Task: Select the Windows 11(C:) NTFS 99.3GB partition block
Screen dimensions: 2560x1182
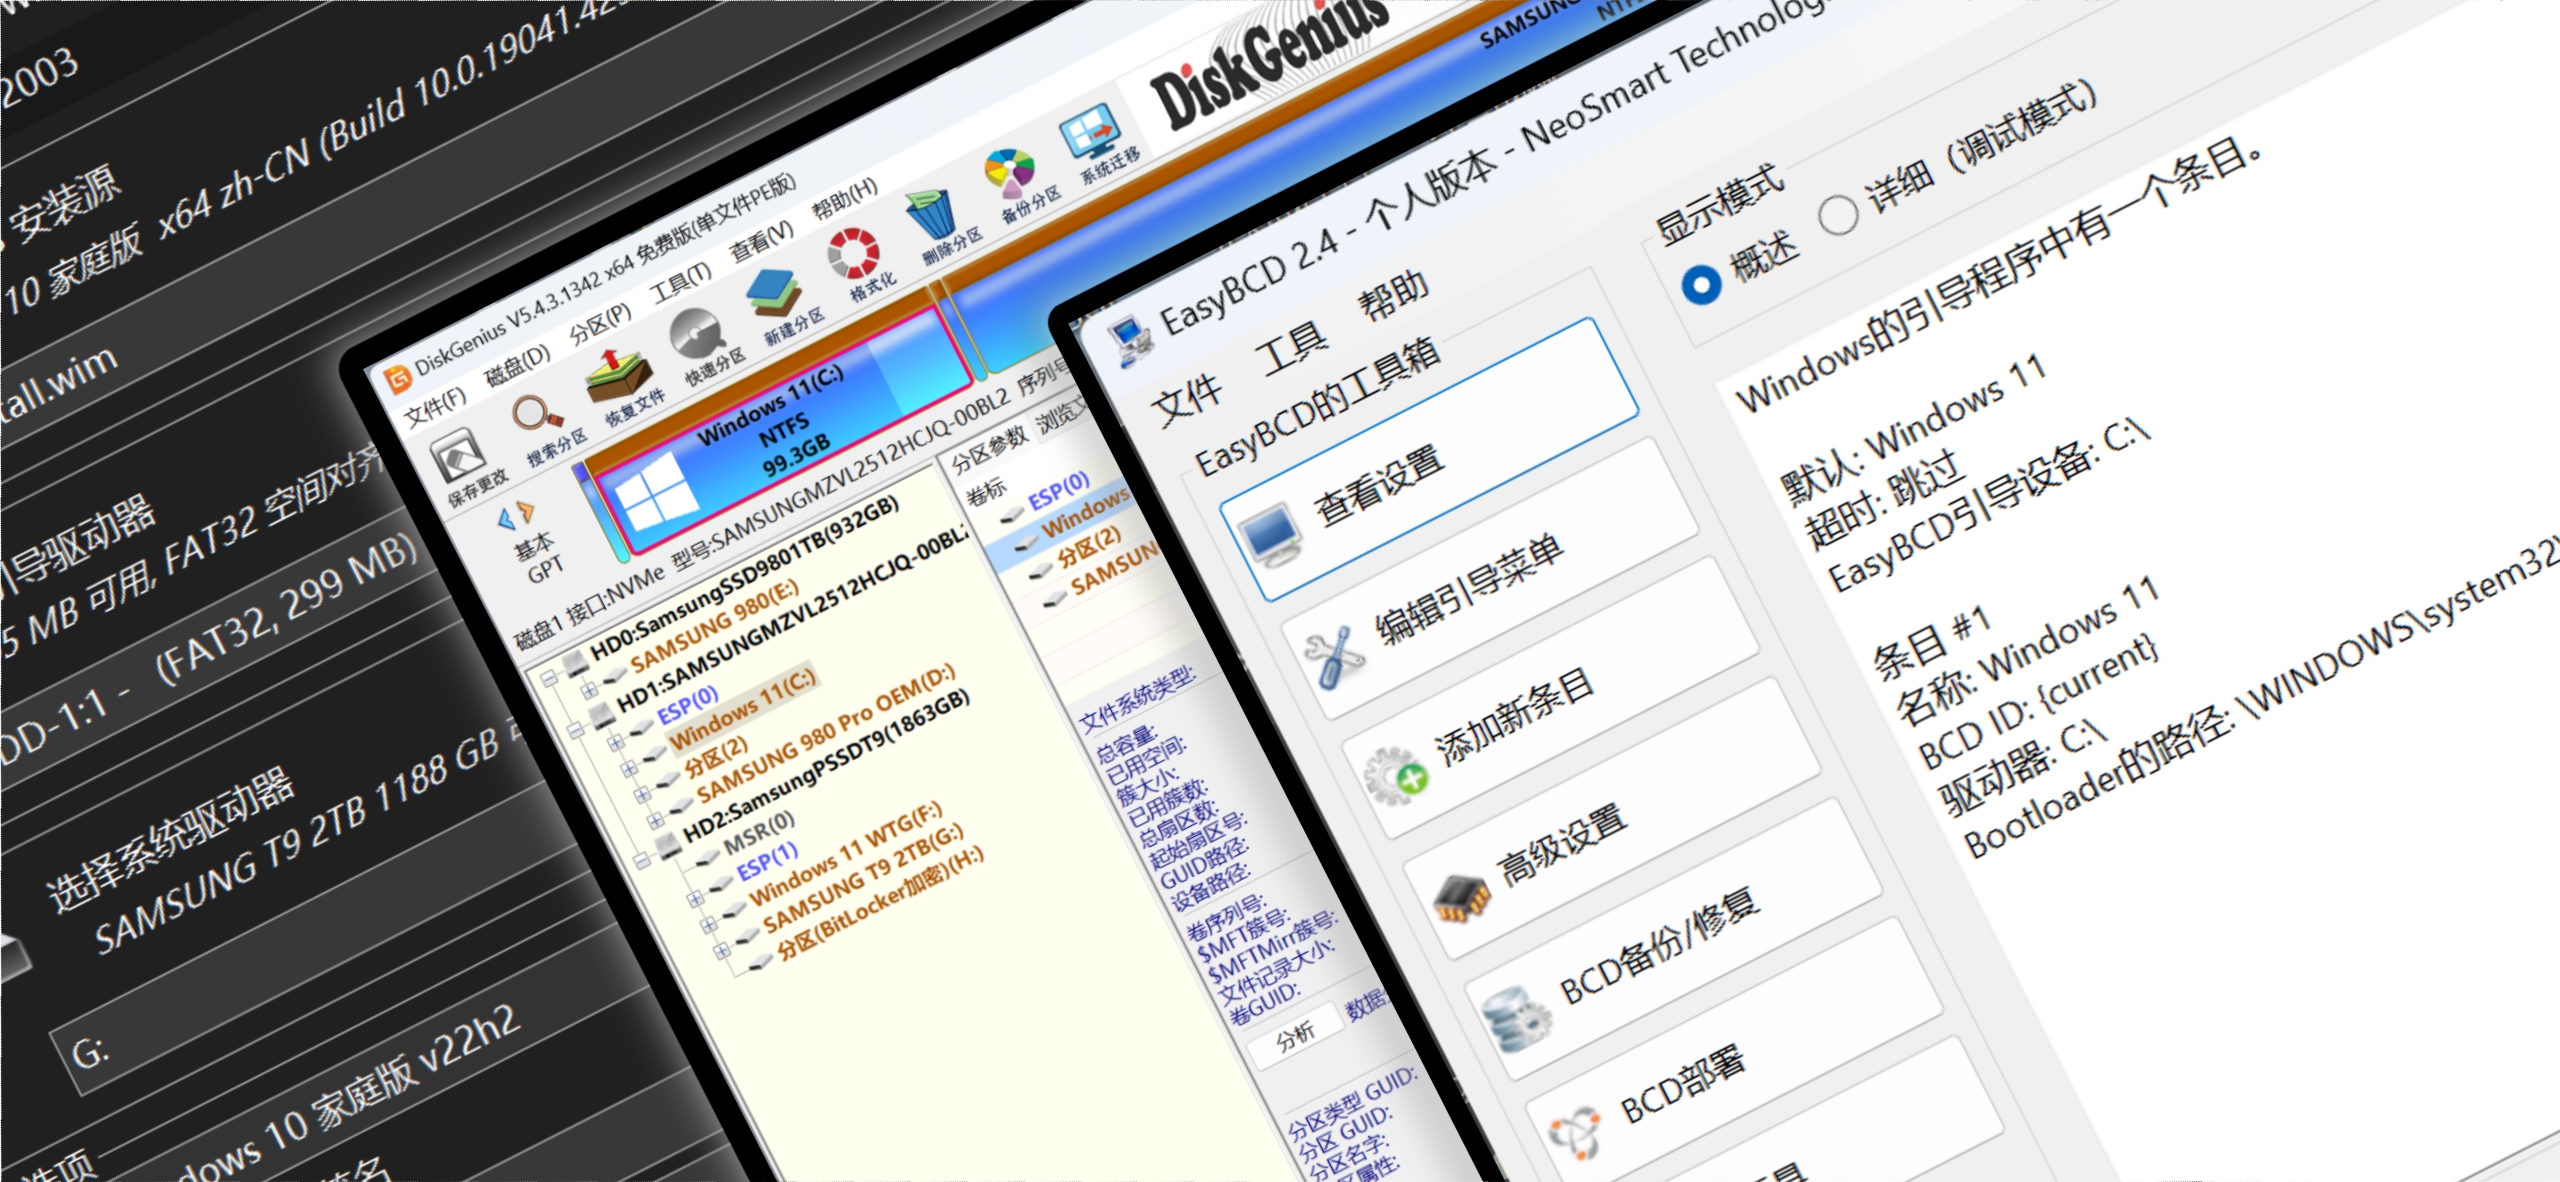Action: point(786,430)
